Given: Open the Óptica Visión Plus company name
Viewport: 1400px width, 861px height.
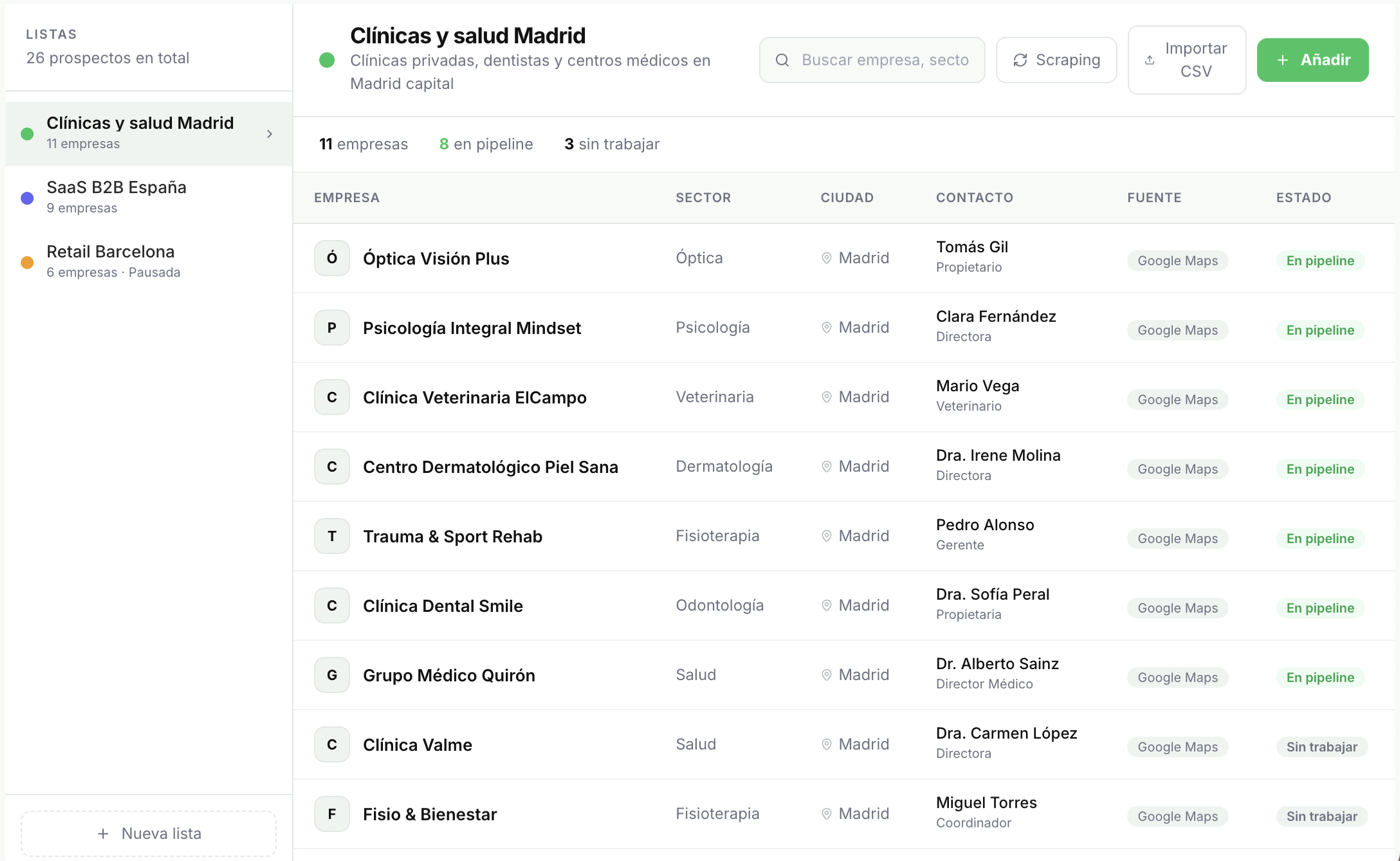Looking at the screenshot, I should click(x=436, y=259).
